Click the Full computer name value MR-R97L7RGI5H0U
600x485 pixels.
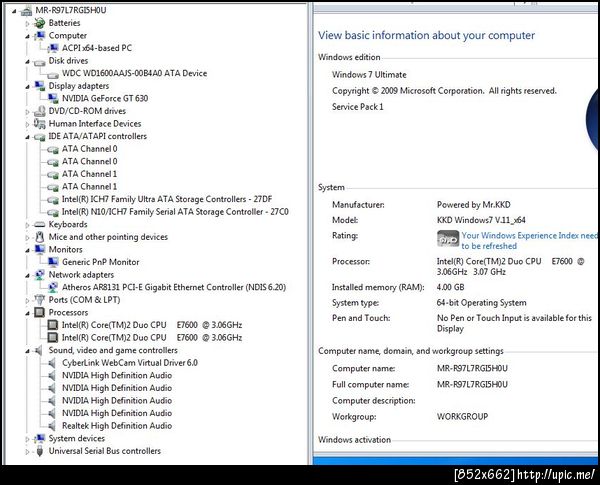[473, 384]
